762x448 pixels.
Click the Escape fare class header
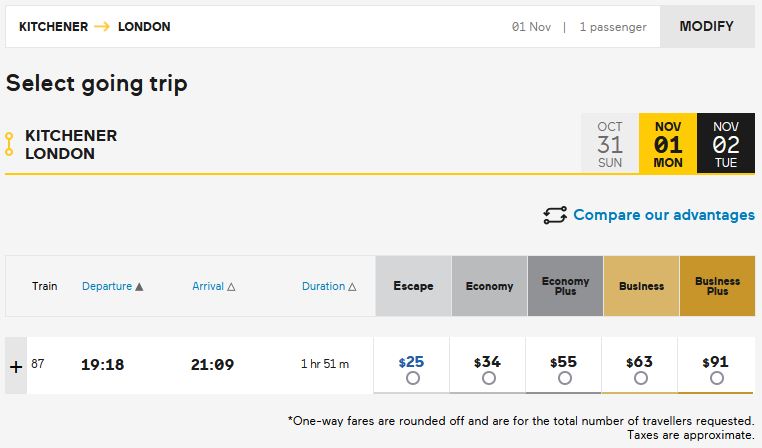click(413, 286)
